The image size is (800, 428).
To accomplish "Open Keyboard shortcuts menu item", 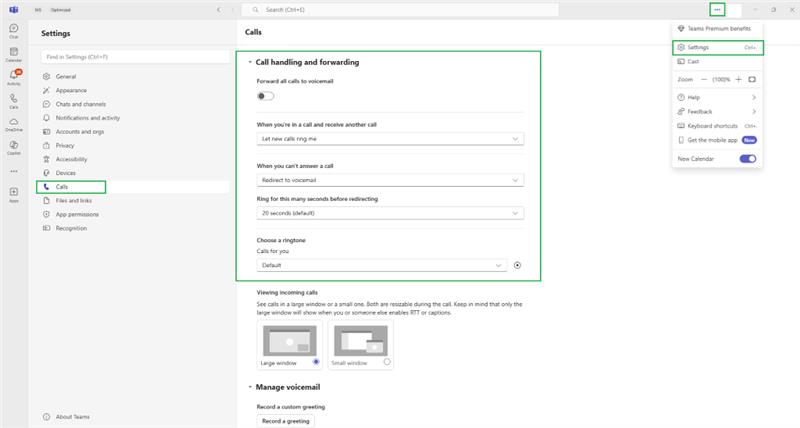I will pos(717,126).
